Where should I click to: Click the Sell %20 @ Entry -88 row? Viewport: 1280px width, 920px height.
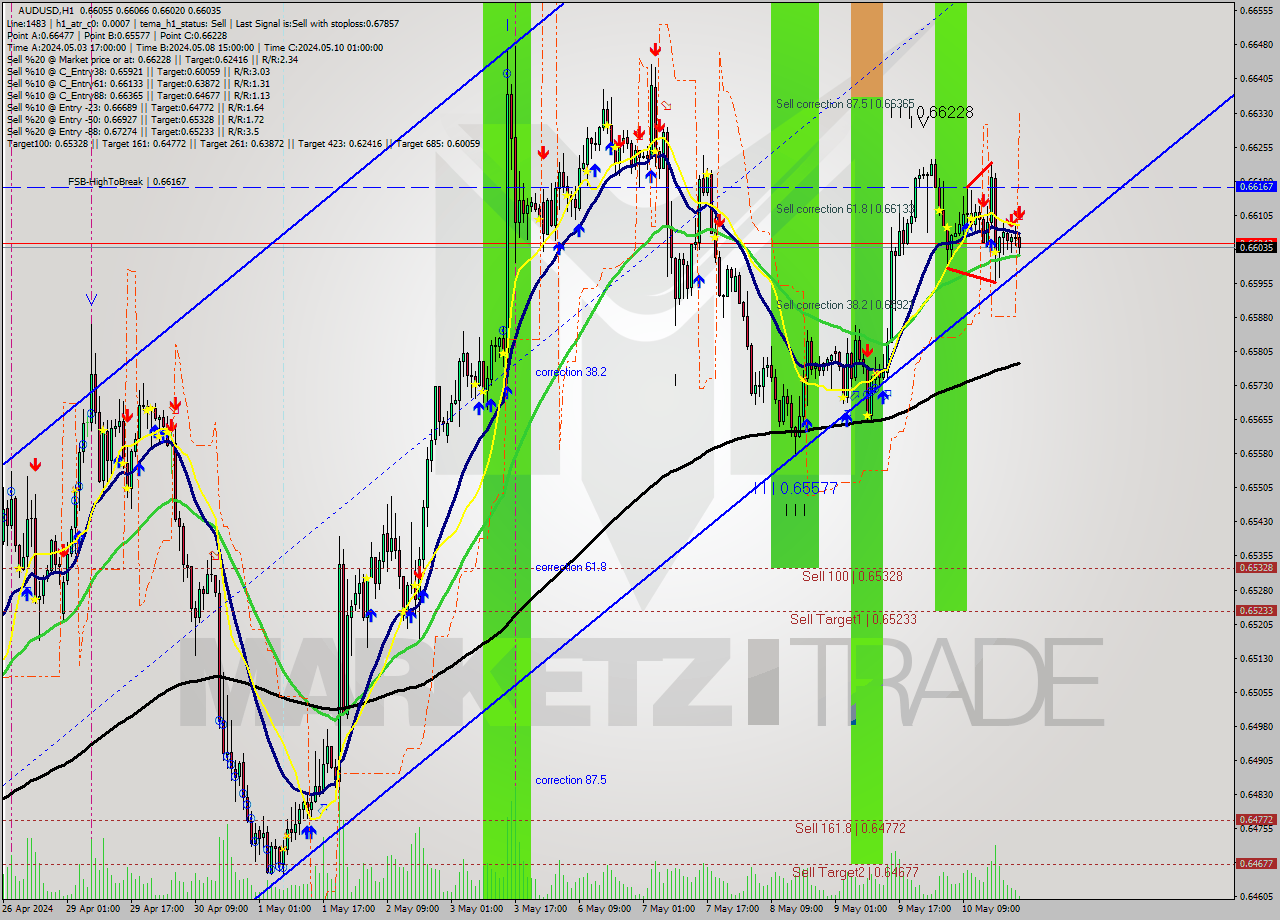point(133,131)
